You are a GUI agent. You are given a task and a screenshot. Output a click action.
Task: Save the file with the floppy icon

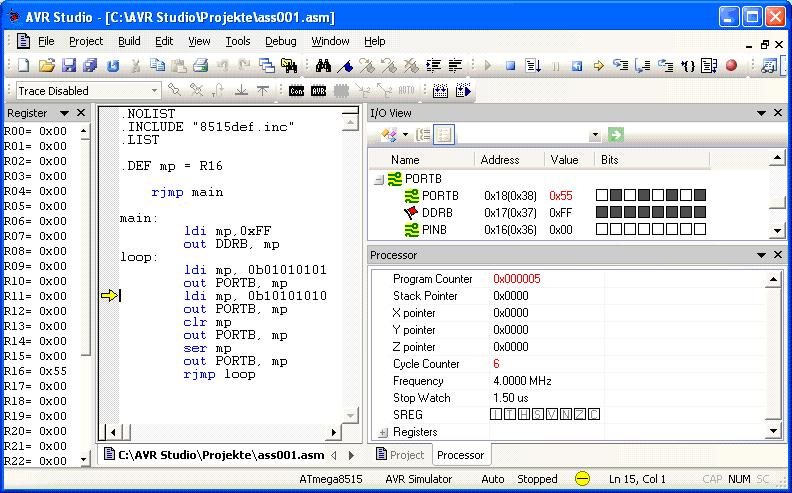tap(69, 65)
